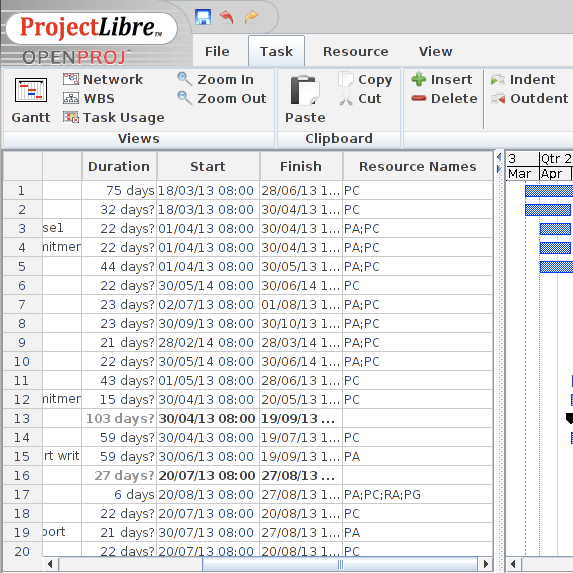This screenshot has height=573, width=573.
Task: Click the row 1 Gantt bar
Action: (x=549, y=191)
